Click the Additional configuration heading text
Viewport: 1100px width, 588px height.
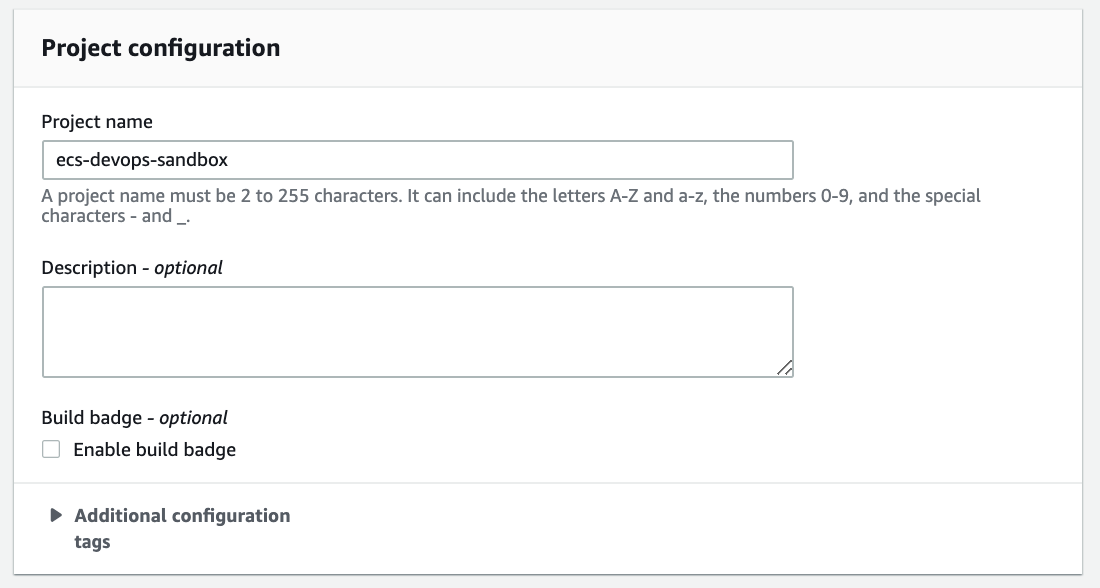(x=181, y=515)
